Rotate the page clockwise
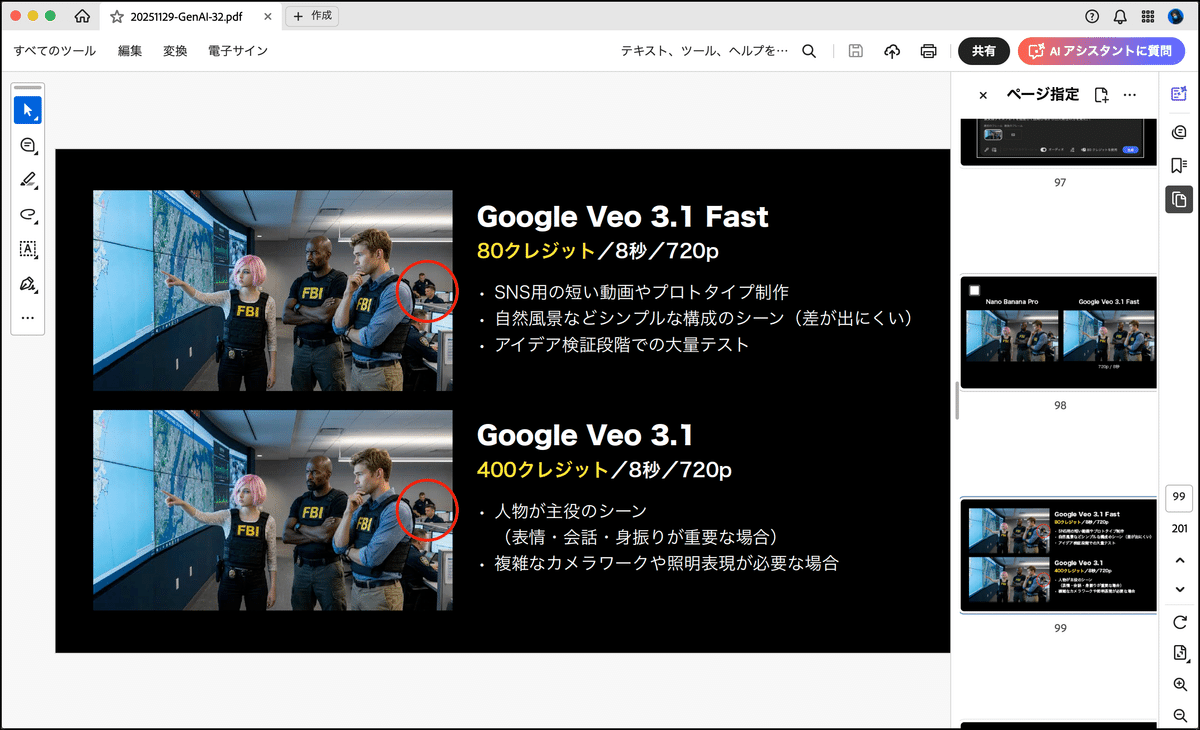Screen dimensions: 1200x730 coord(1179,622)
